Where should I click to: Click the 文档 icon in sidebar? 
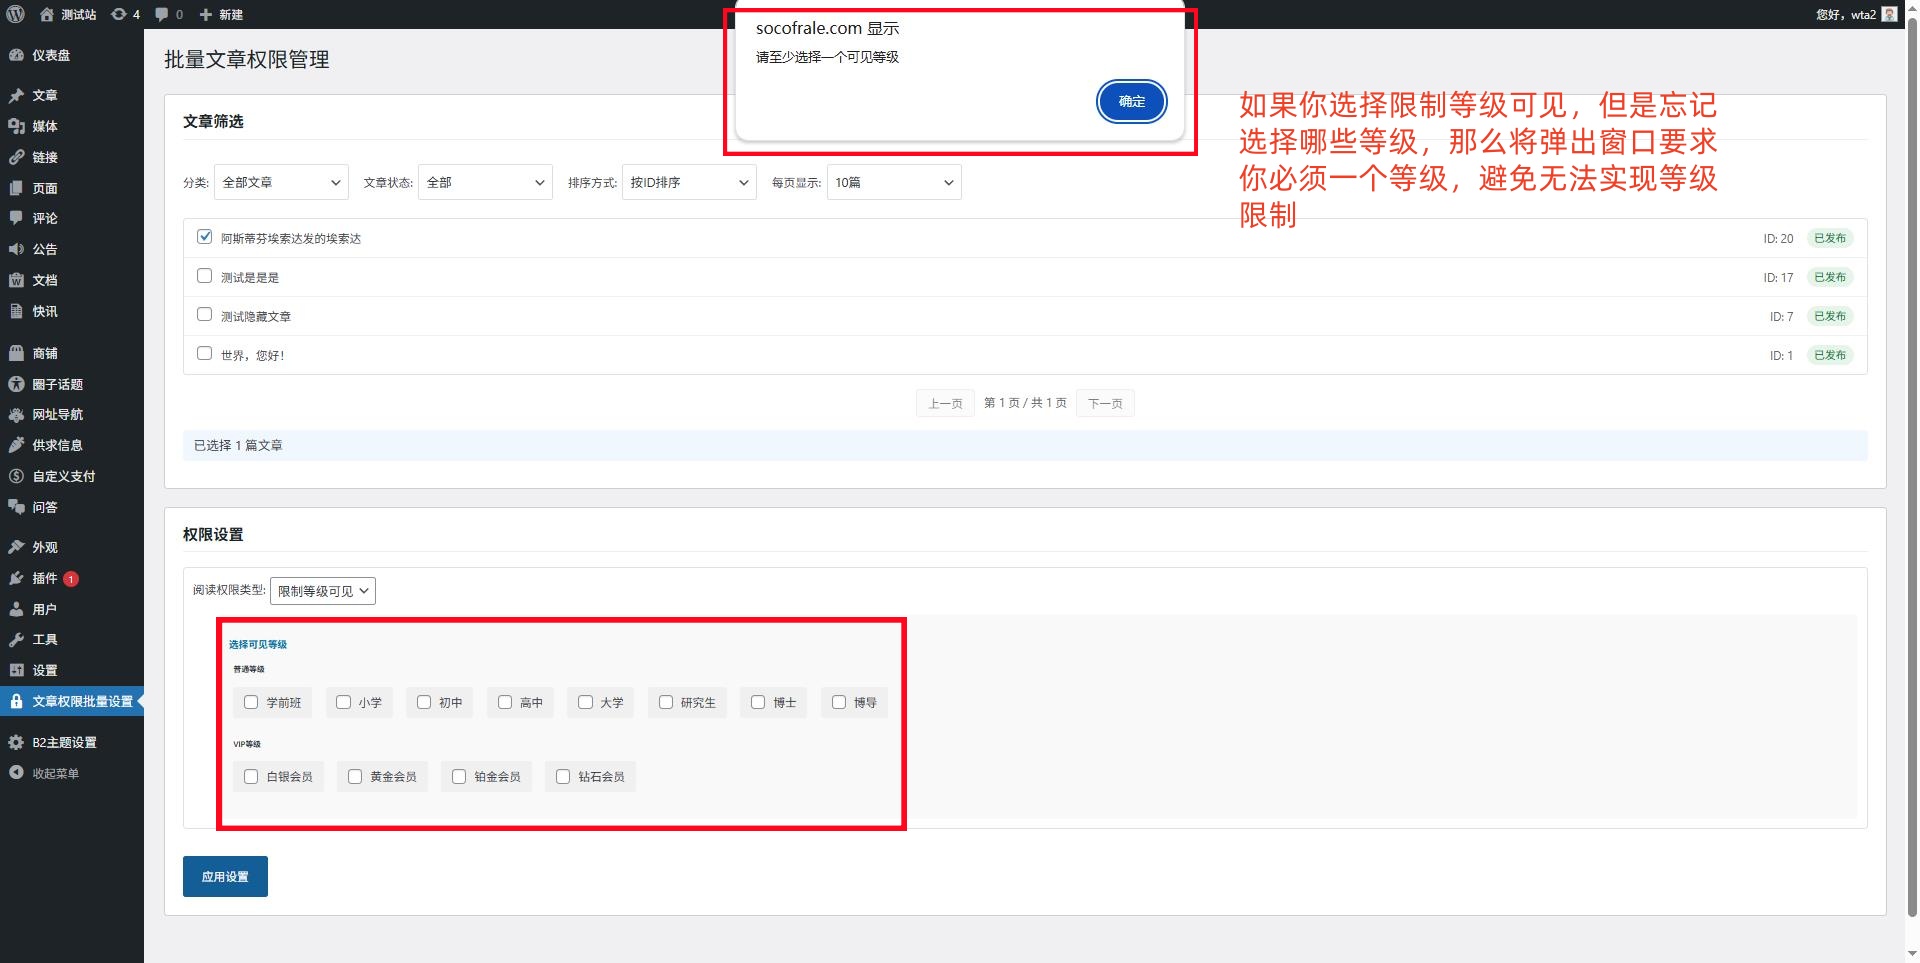pos(16,280)
